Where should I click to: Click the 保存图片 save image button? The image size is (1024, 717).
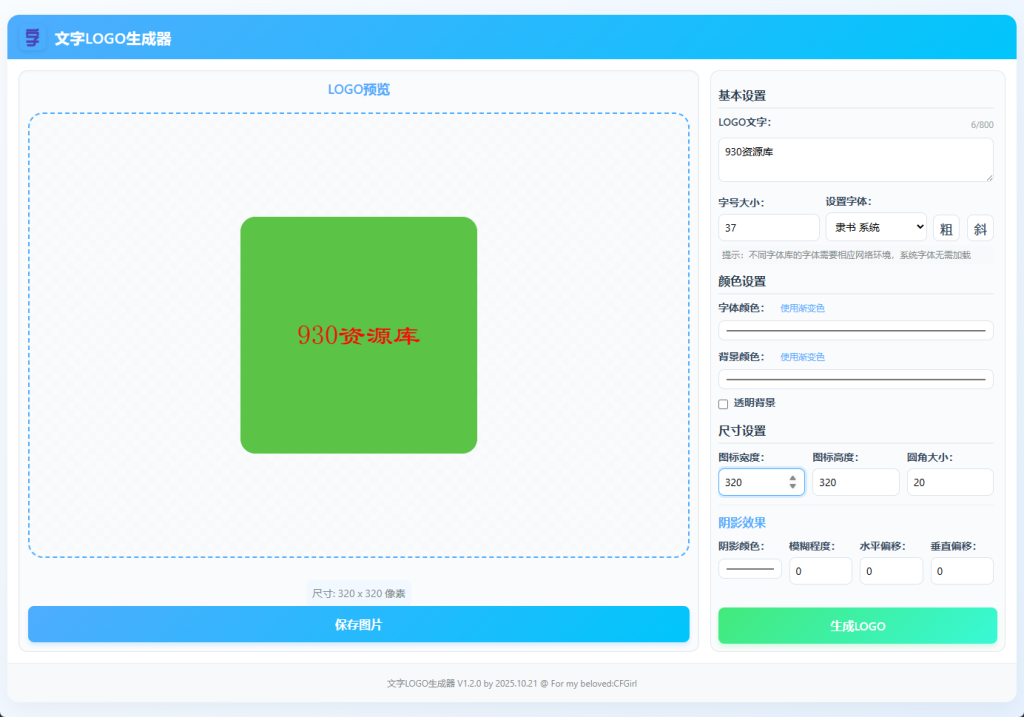[359, 623]
